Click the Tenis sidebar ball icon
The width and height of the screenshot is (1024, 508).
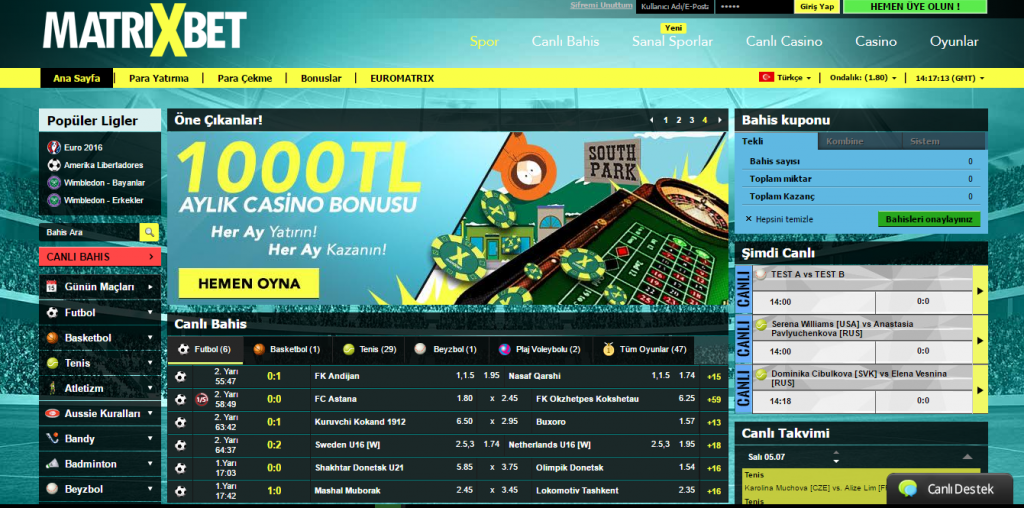[x=52, y=363]
